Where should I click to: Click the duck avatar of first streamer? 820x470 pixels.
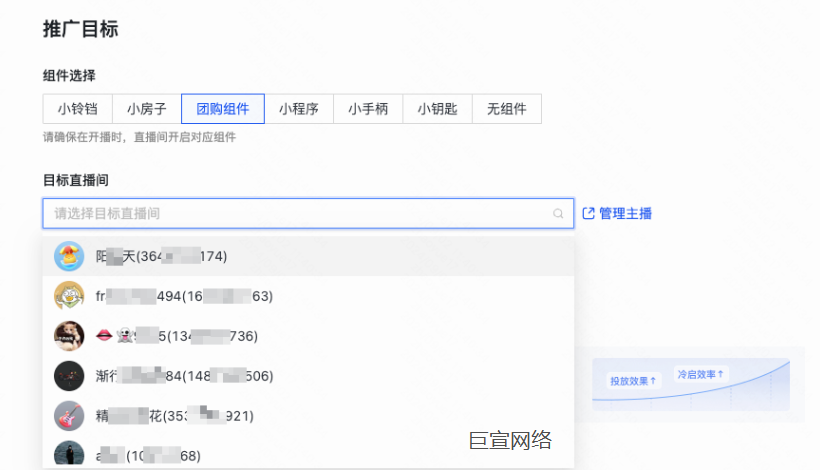69,256
